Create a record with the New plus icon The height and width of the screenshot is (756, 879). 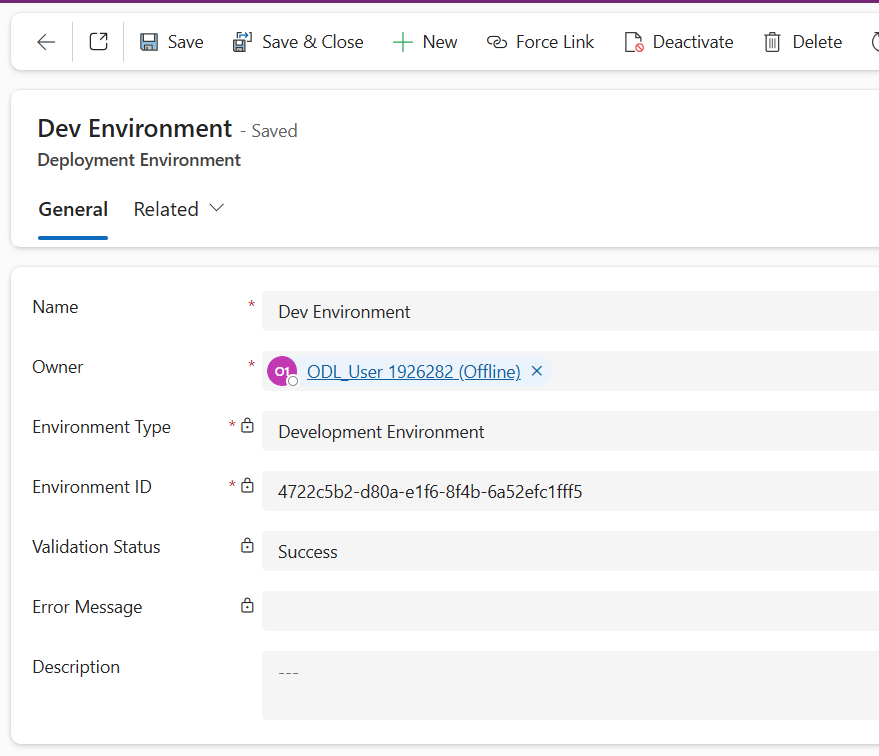(x=404, y=41)
